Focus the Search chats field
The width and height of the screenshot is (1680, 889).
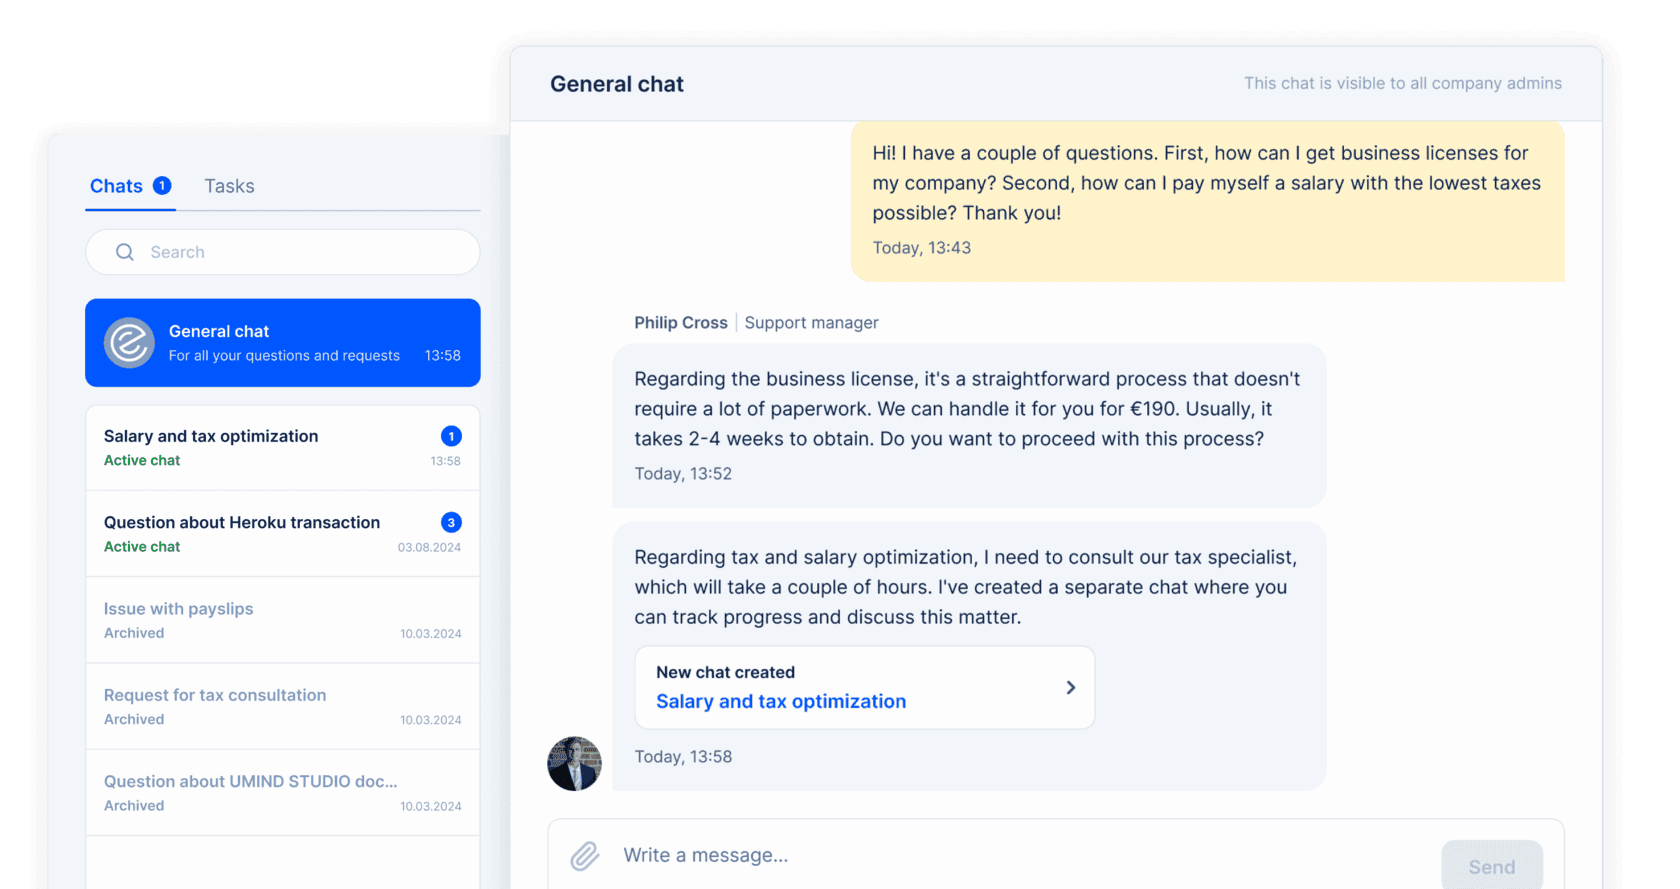point(283,252)
